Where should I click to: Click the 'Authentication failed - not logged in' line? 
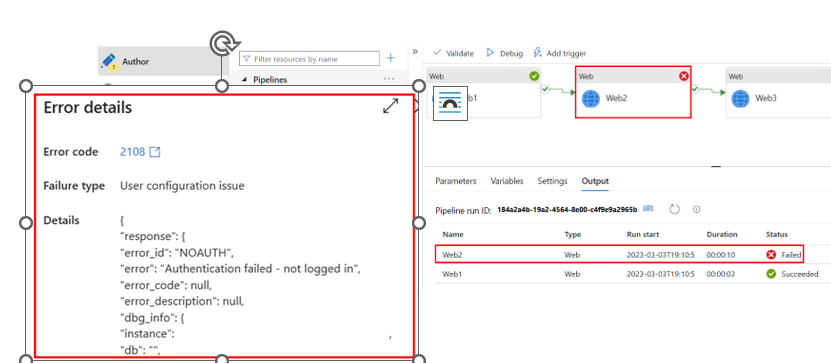click(x=241, y=268)
